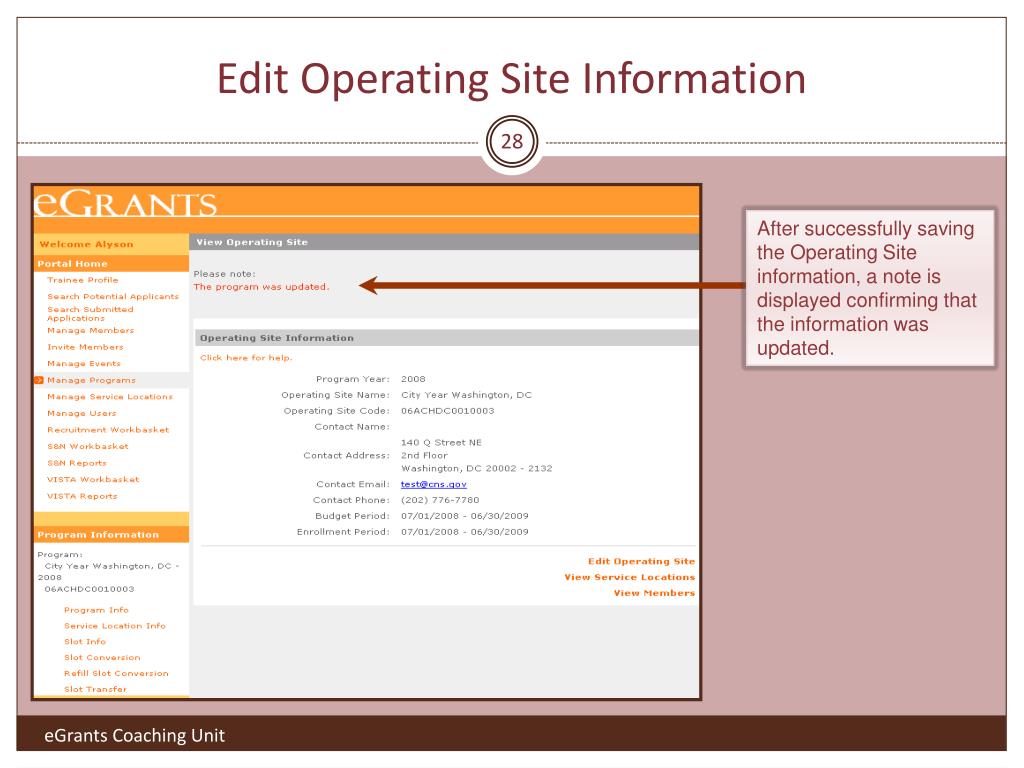Image resolution: width=1024 pixels, height=768 pixels.
Task: Open Search Submitted Applications
Action: tap(90, 313)
